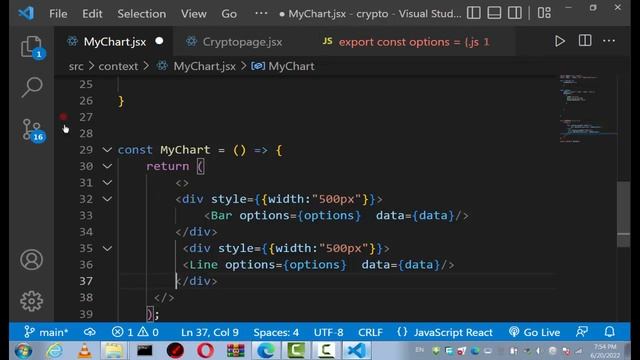
Task: Click the breakpoint dot at line 27
Action: coord(63,117)
